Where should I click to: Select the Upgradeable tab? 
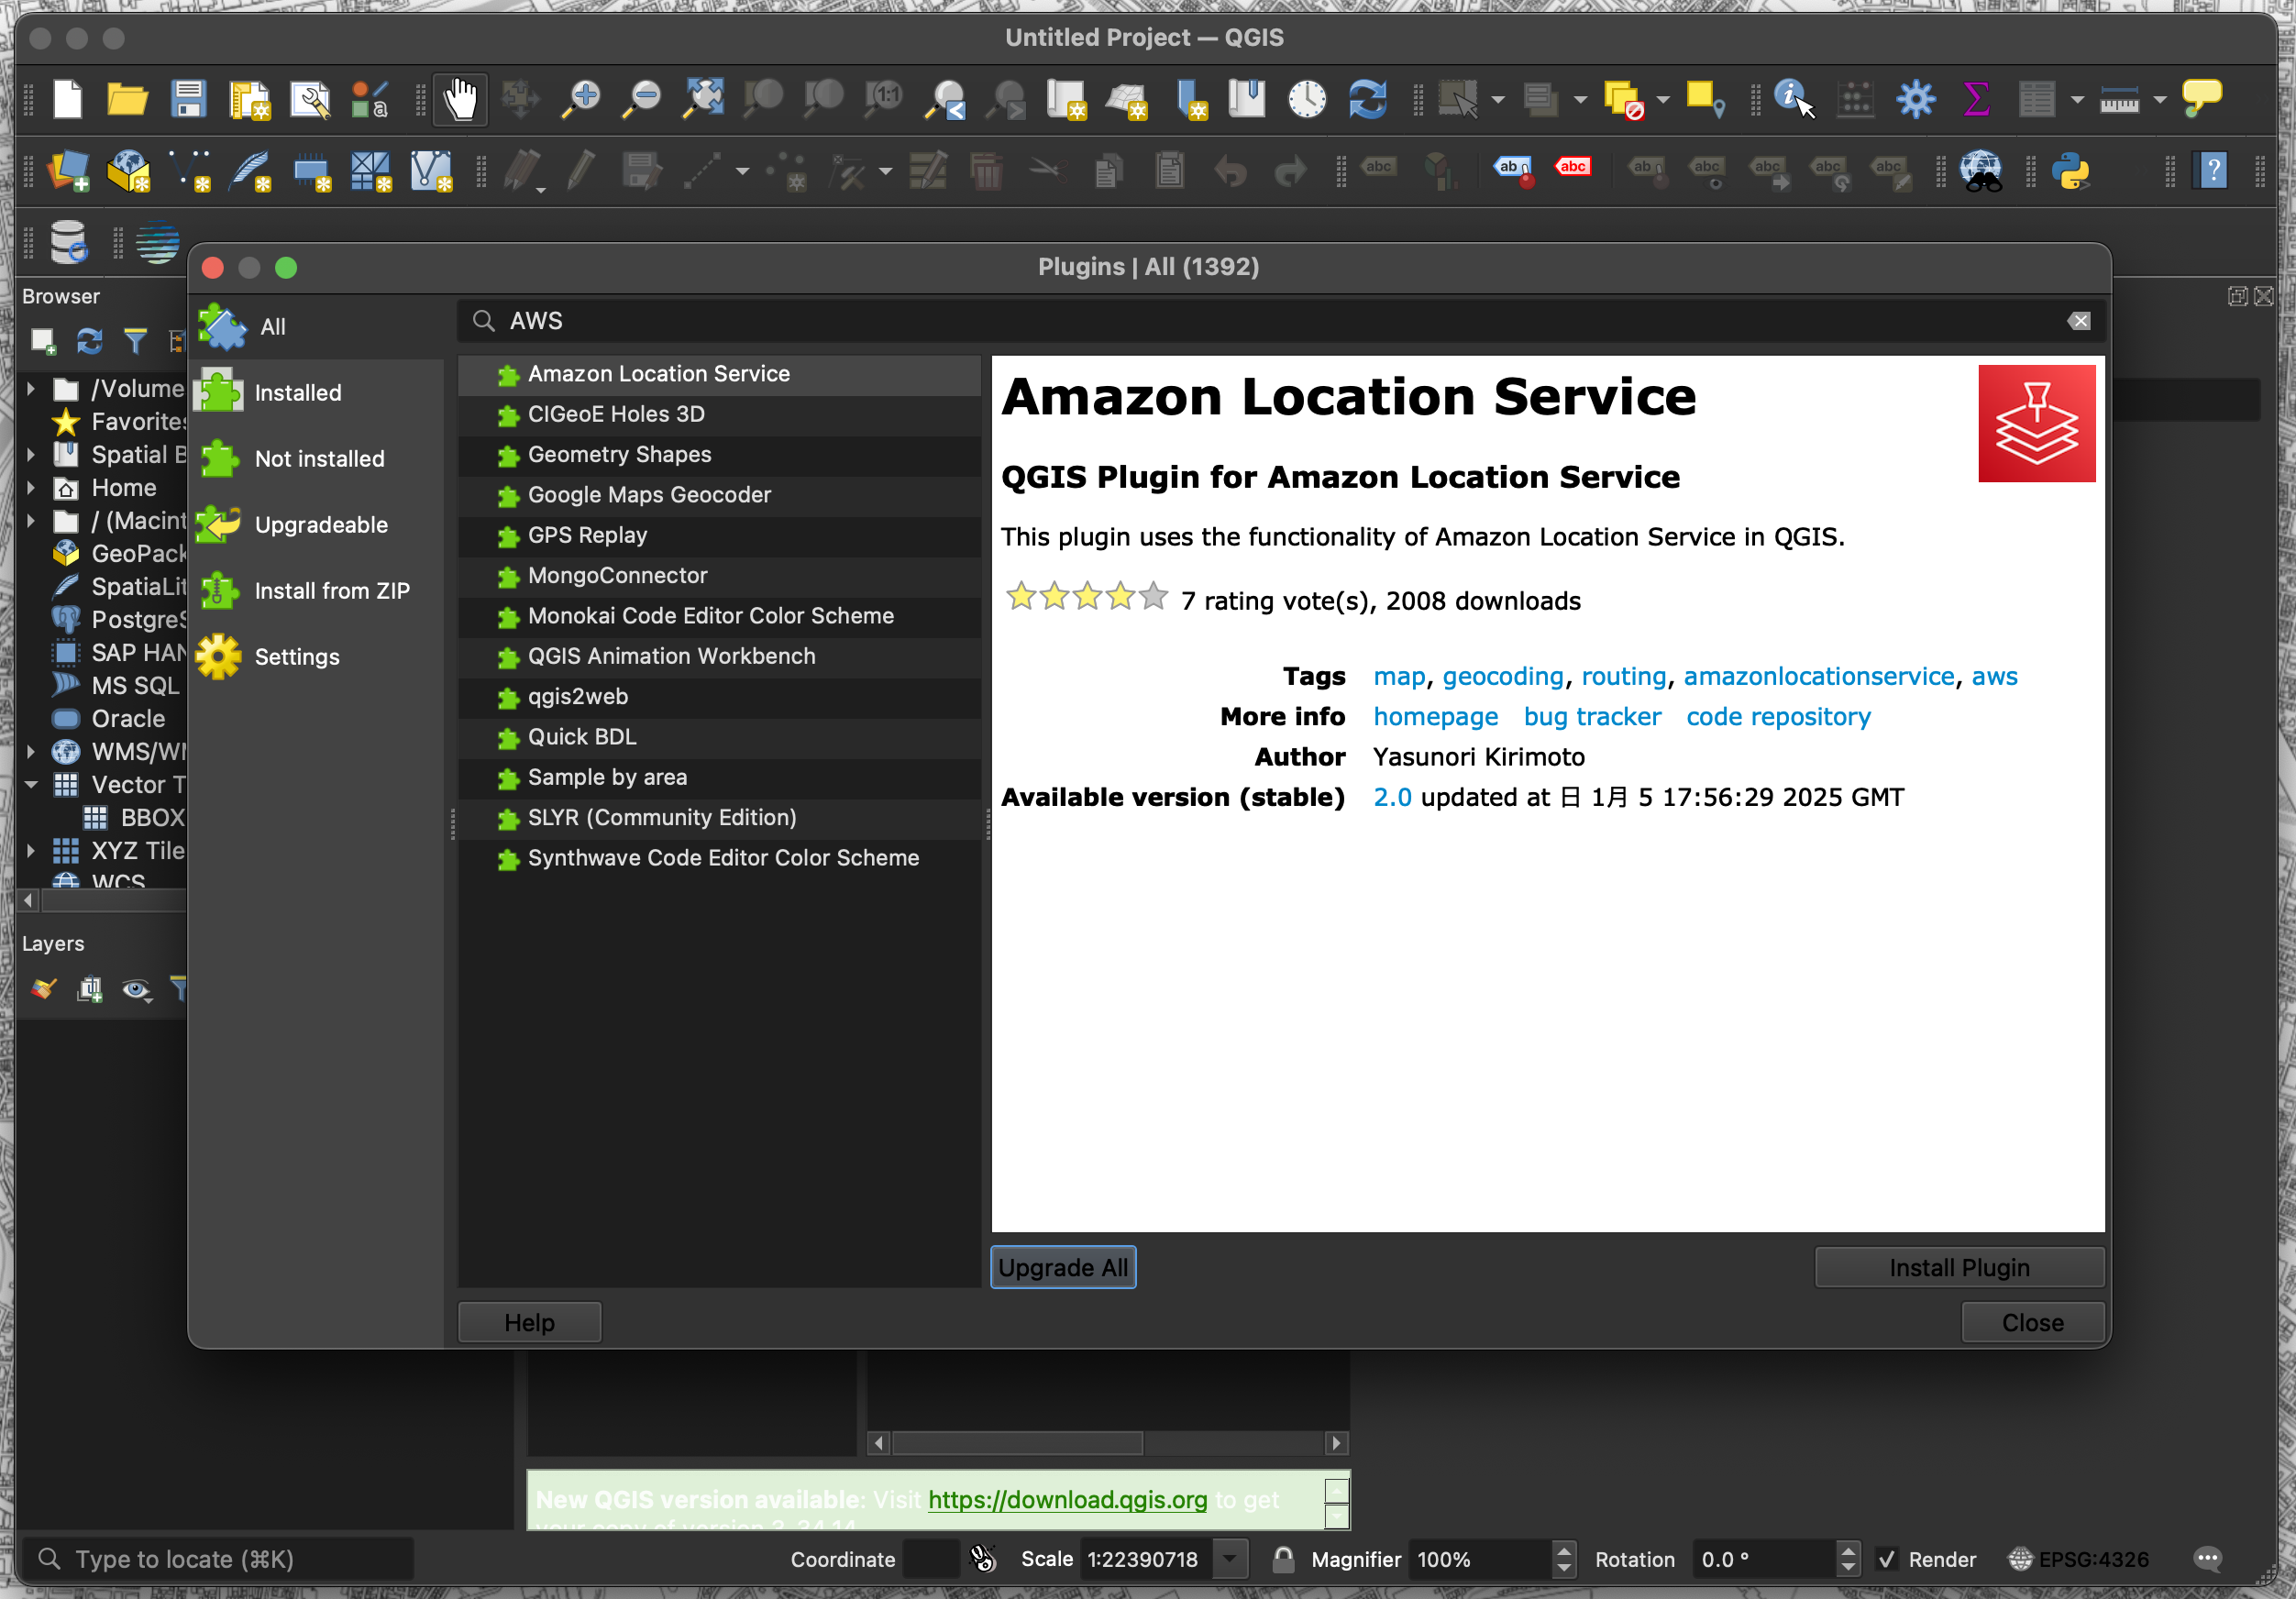coord(316,524)
